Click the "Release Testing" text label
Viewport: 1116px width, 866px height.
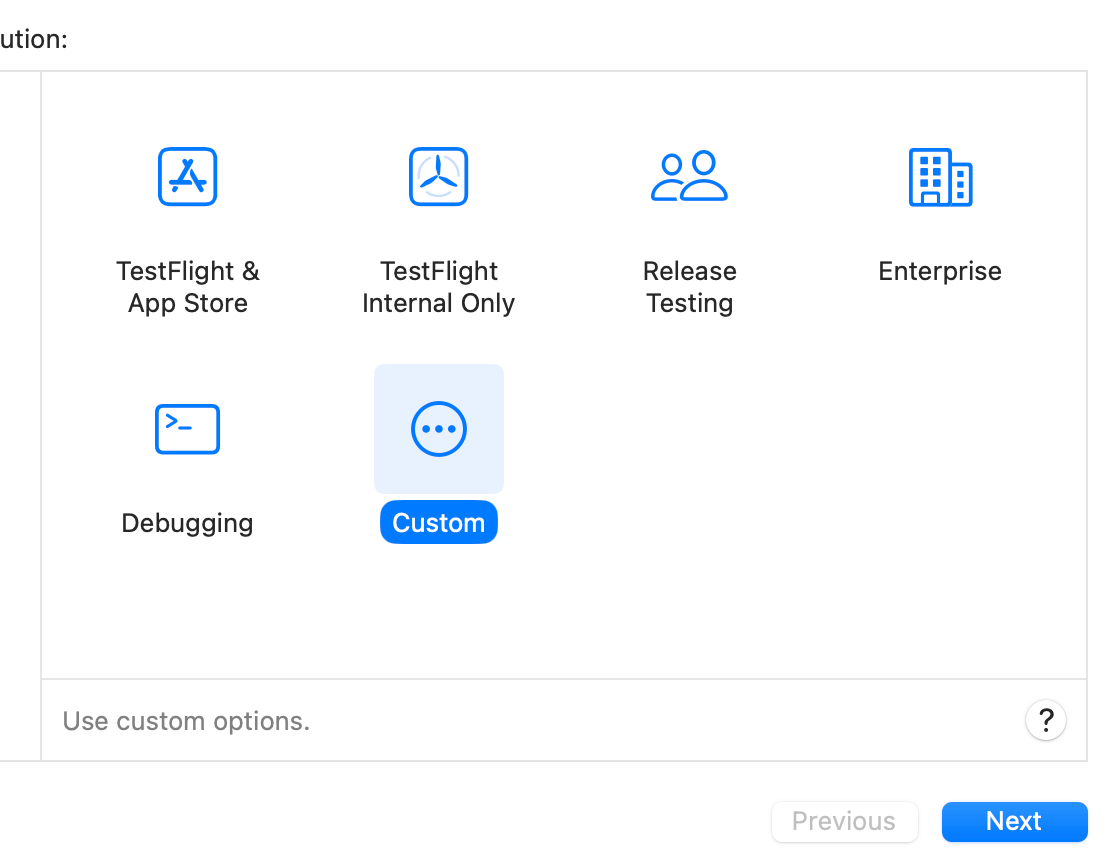(x=689, y=287)
